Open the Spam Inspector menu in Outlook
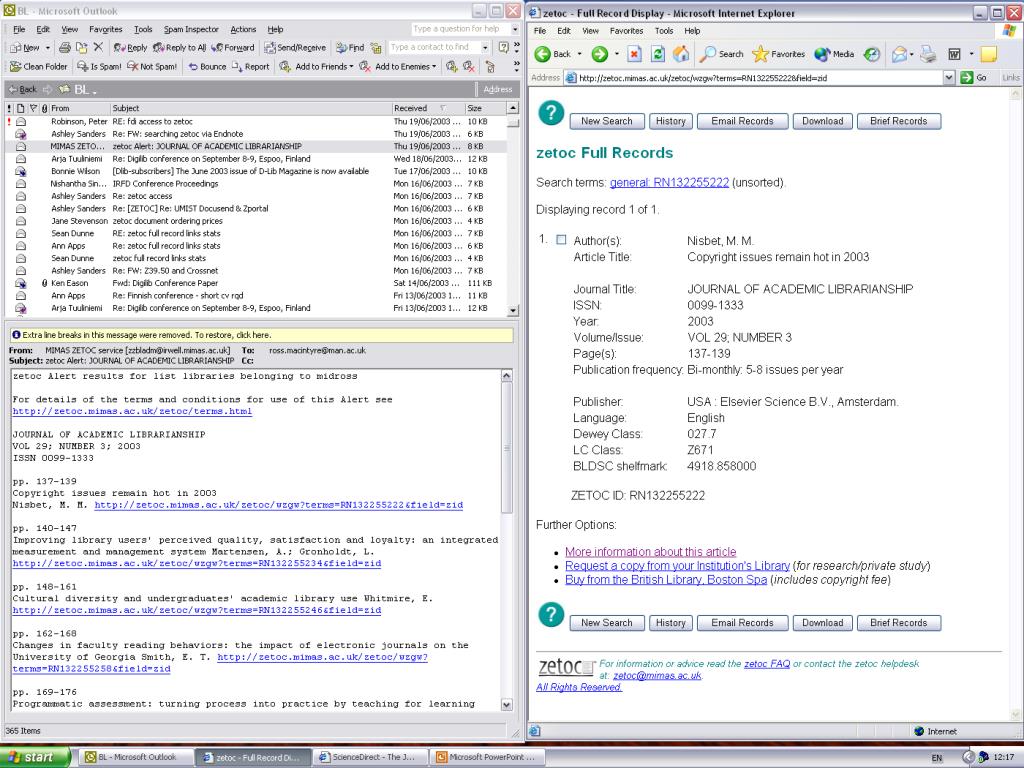This screenshot has height=768, width=1024. (191, 29)
